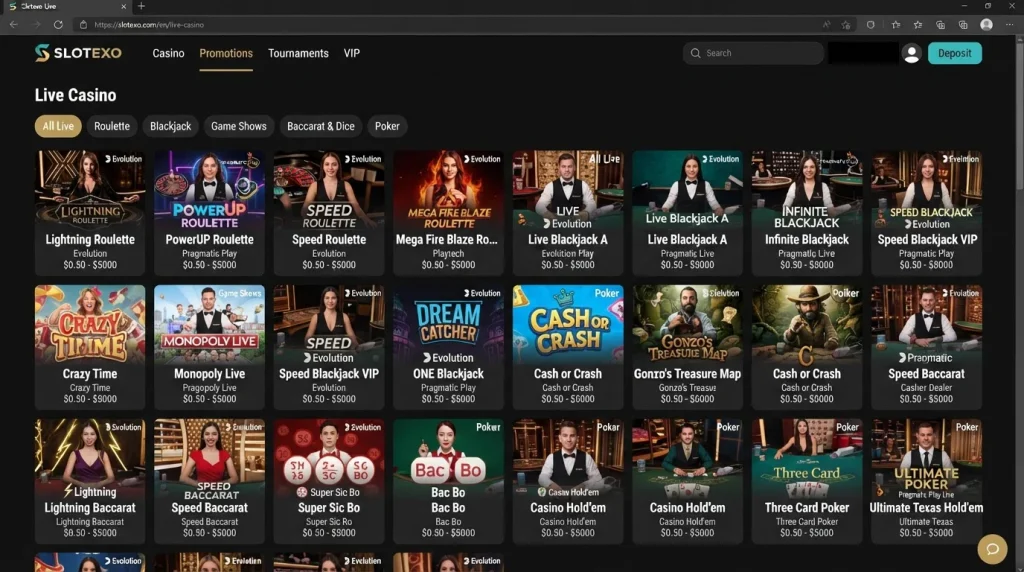Screen dimensions: 1024x572
Task: Open the user account avatar icon
Action: pos(911,54)
